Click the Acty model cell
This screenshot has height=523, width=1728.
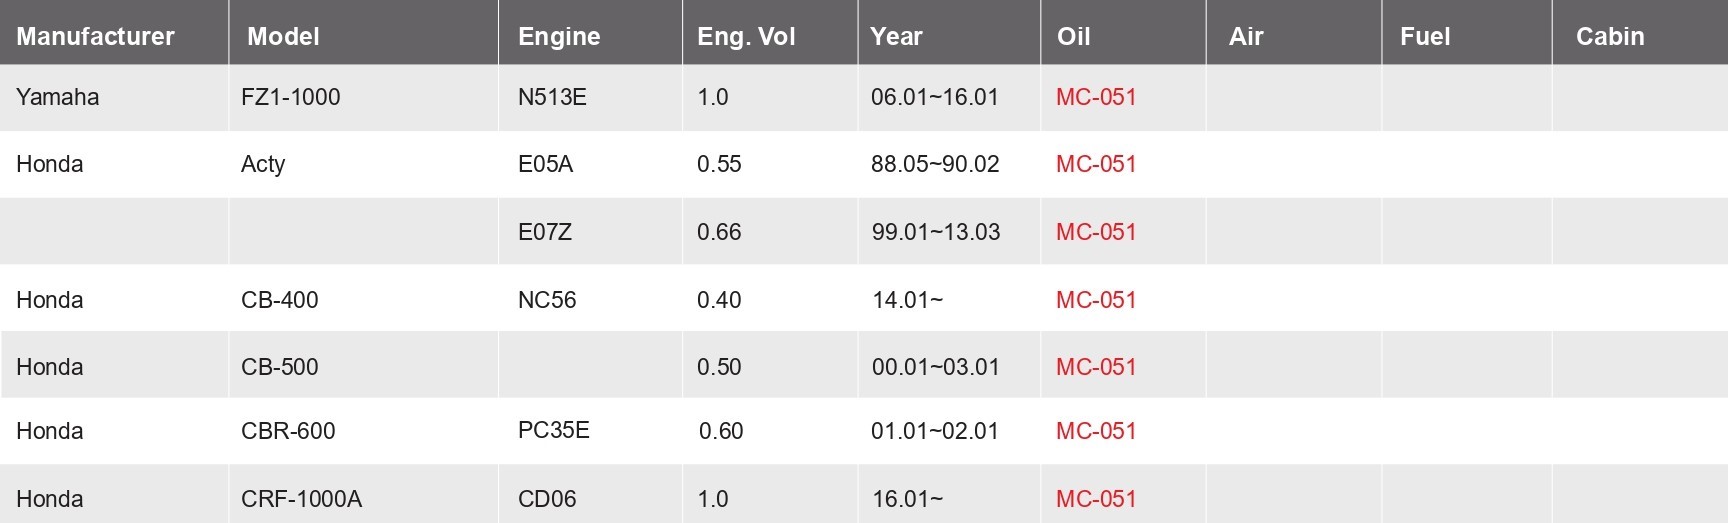(263, 164)
